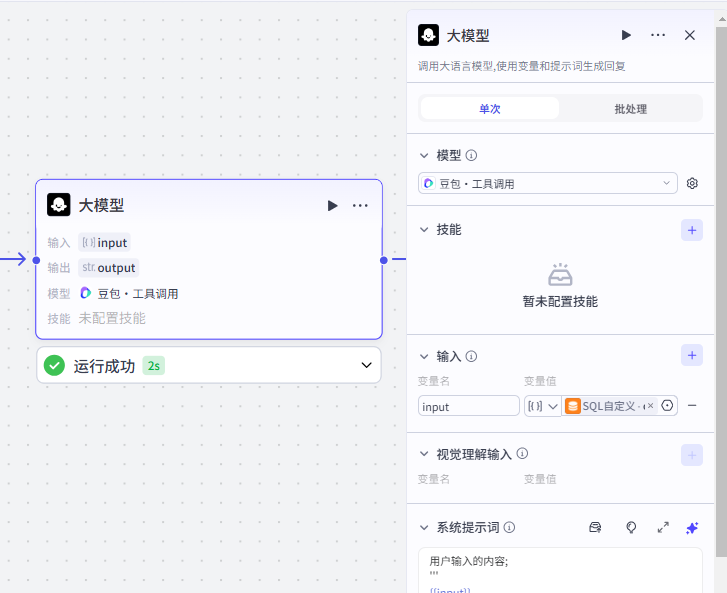Click the play icon in the panel header
This screenshot has height=593, width=727.
coord(626,35)
